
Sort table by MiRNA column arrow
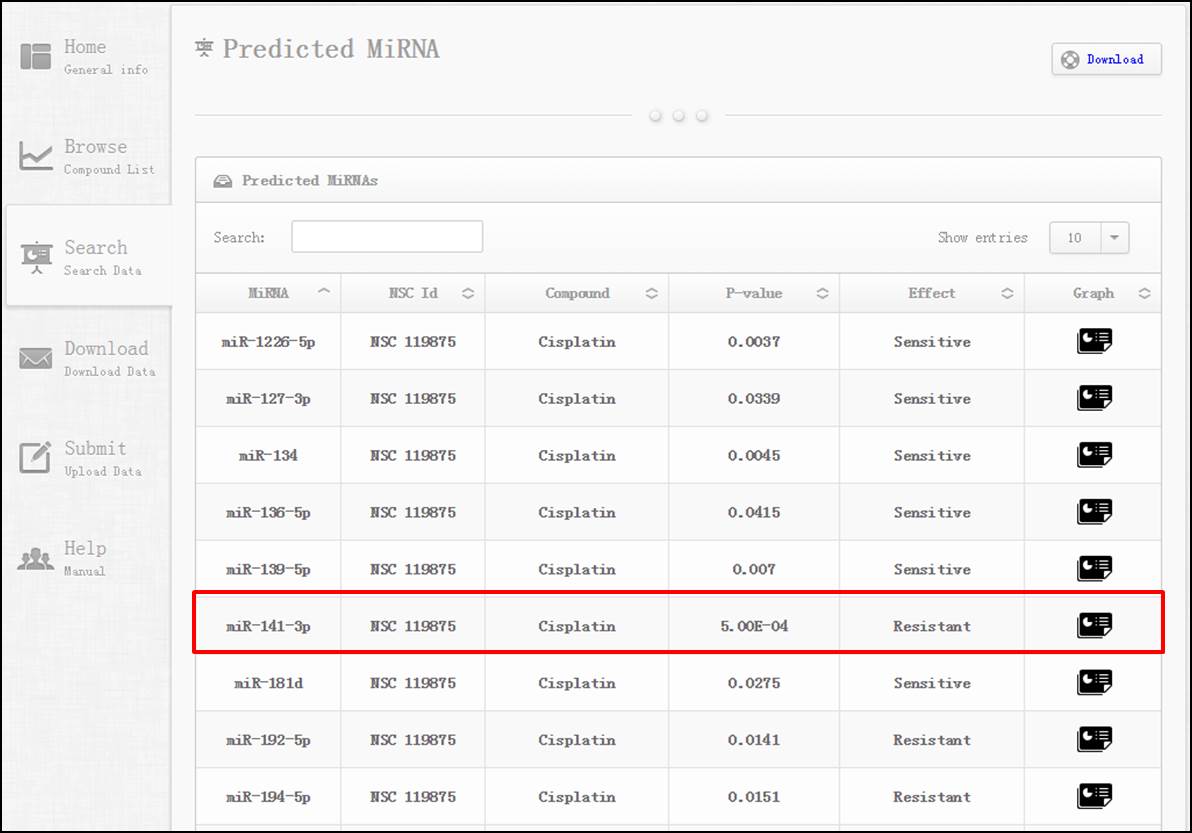coord(324,291)
